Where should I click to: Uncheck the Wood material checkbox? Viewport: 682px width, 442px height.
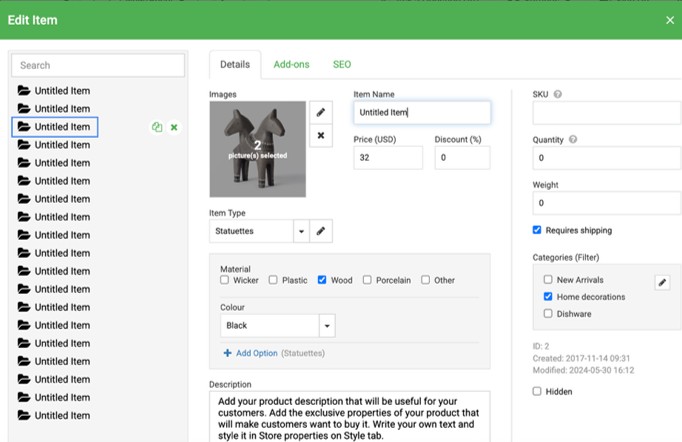[322, 281]
